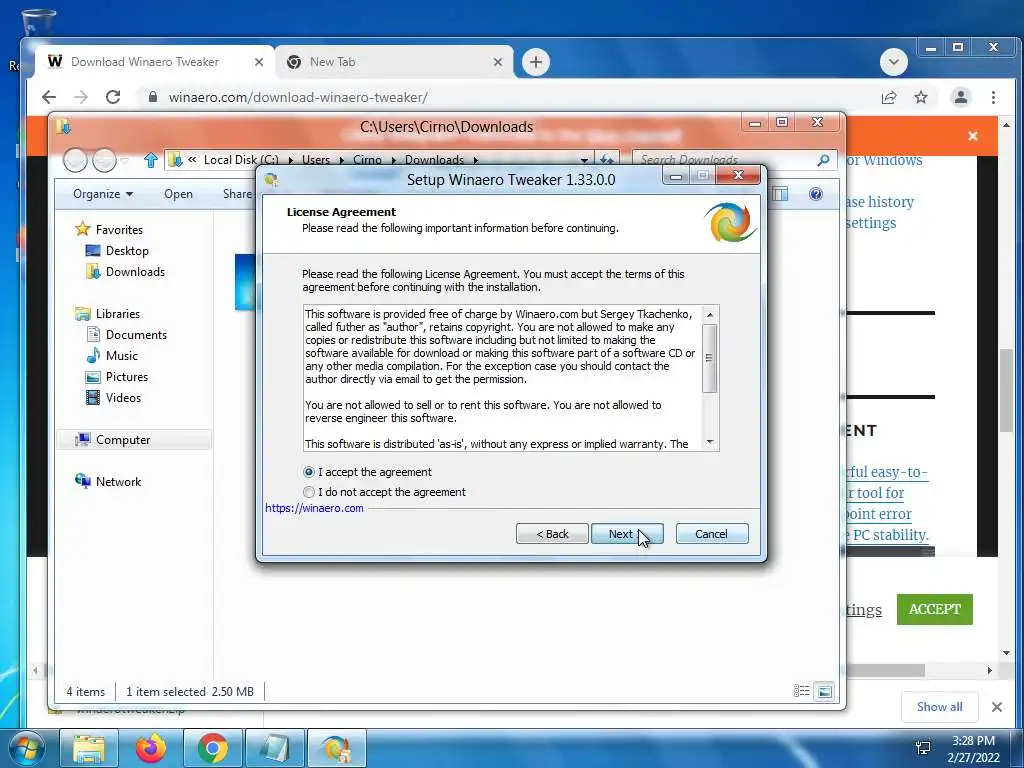Toggle the Explorer preview pane icon
The image size is (1024, 768).
(780, 194)
